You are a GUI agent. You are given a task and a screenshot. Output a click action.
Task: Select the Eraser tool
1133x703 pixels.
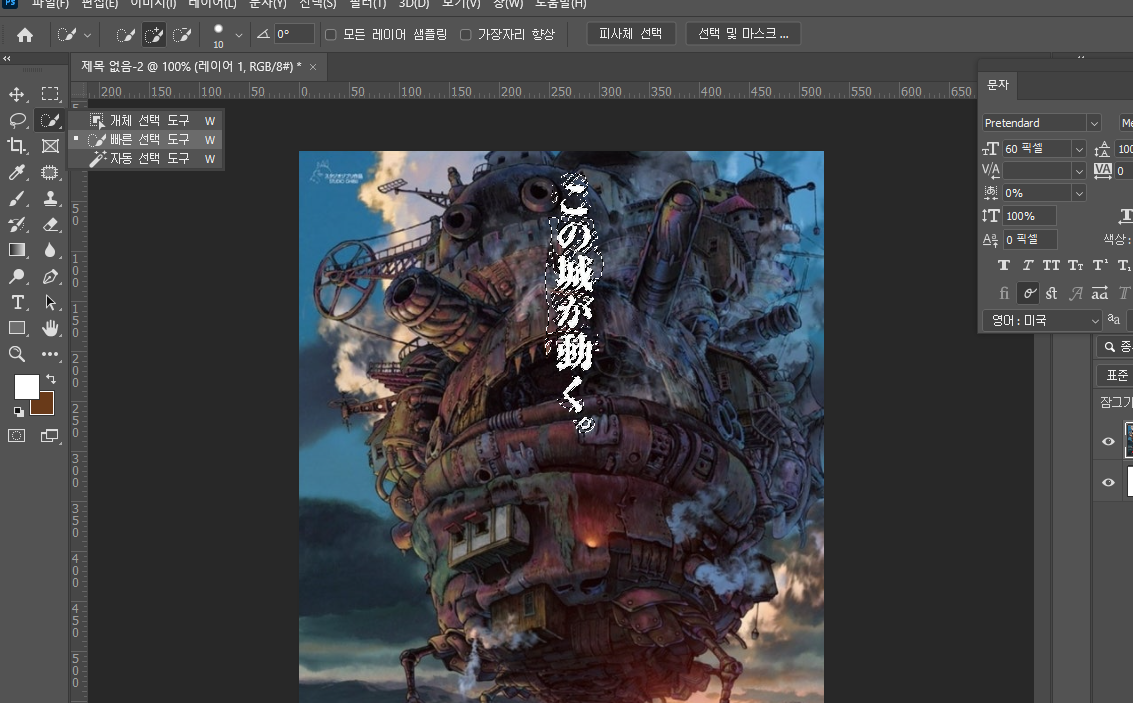[x=50, y=224]
